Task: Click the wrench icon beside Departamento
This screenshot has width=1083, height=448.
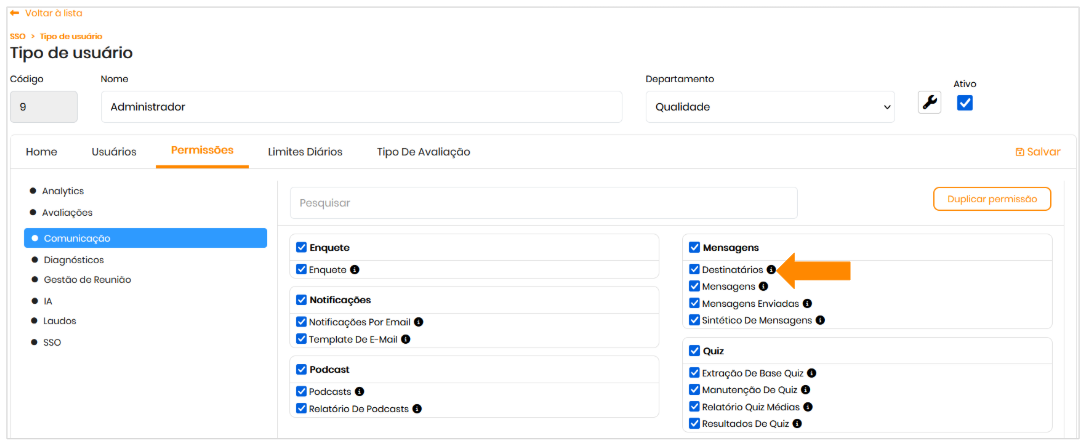Action: coord(930,103)
